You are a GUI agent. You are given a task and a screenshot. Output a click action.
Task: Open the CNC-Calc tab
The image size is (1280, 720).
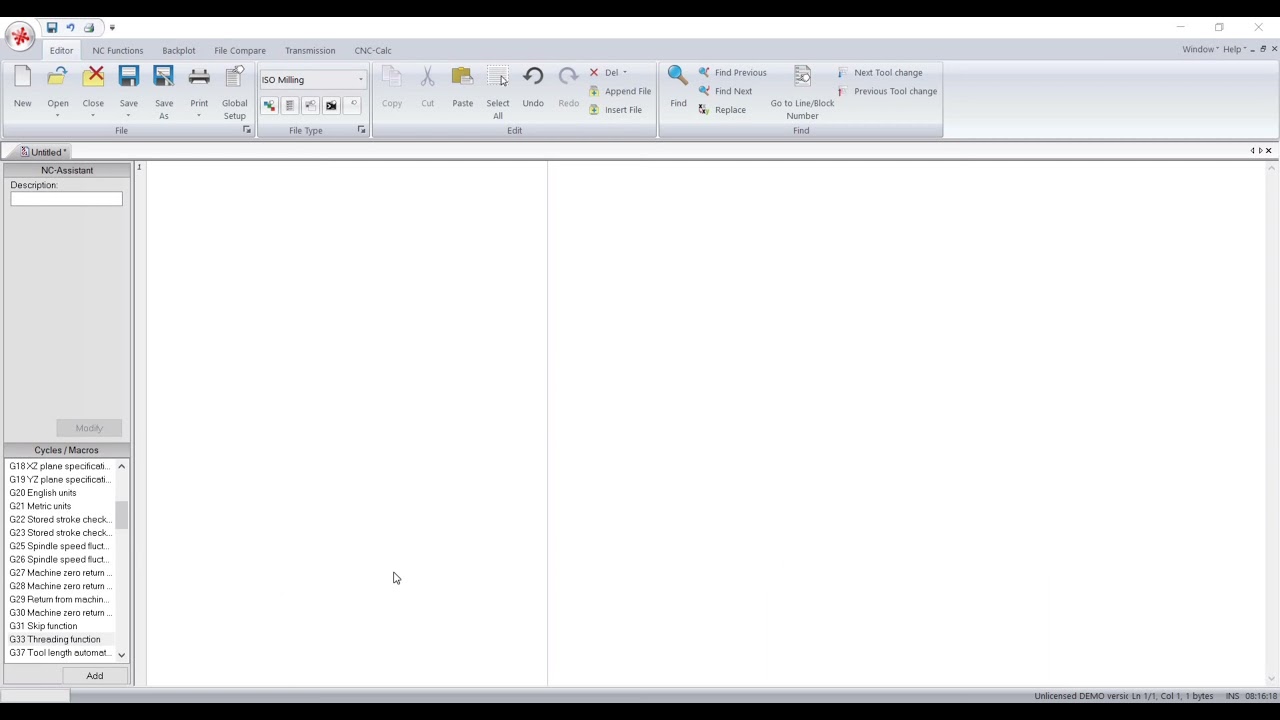point(373,50)
